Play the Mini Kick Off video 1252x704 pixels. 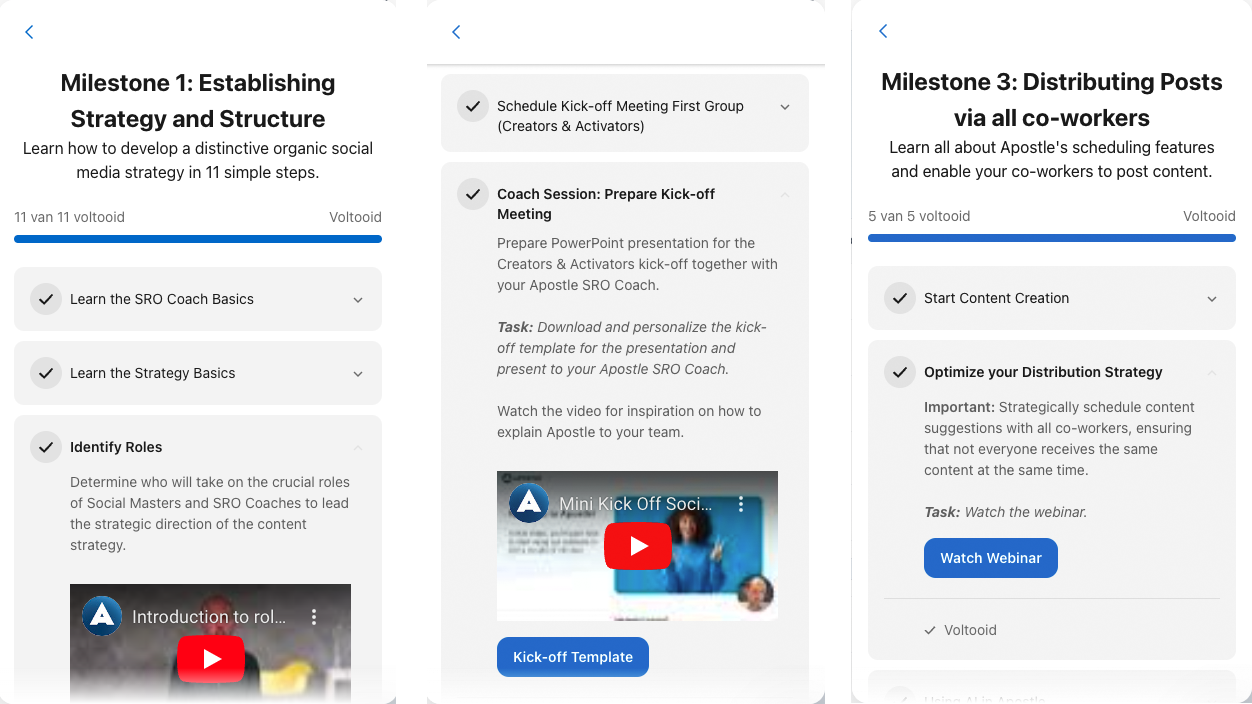pyautogui.click(x=638, y=546)
